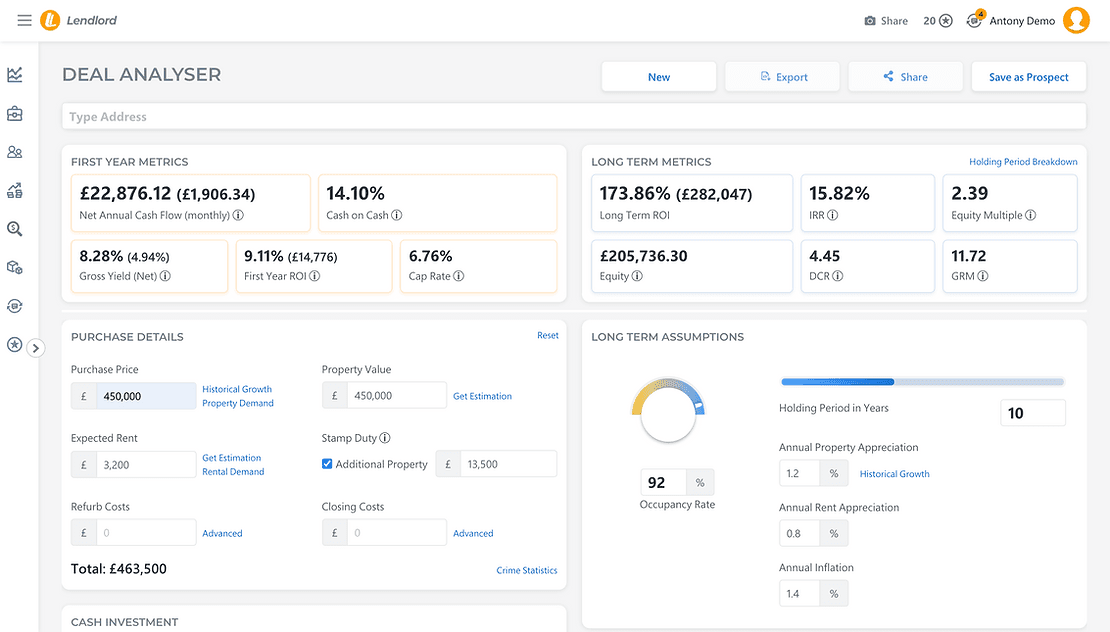Adjust the Holding Period slider bar

click(922, 382)
